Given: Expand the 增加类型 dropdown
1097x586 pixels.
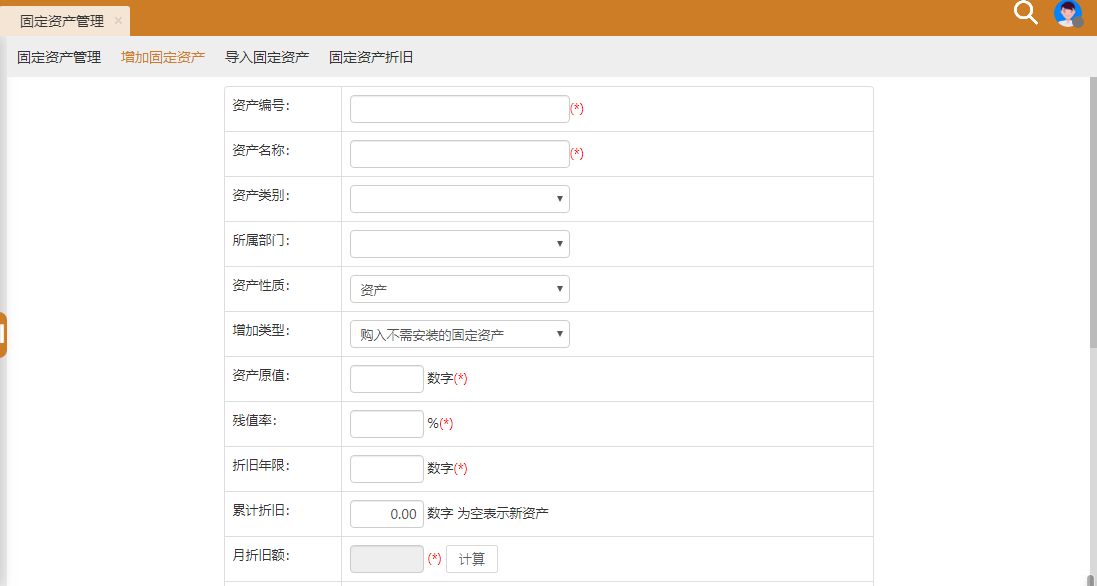Looking at the screenshot, I should tap(459, 334).
